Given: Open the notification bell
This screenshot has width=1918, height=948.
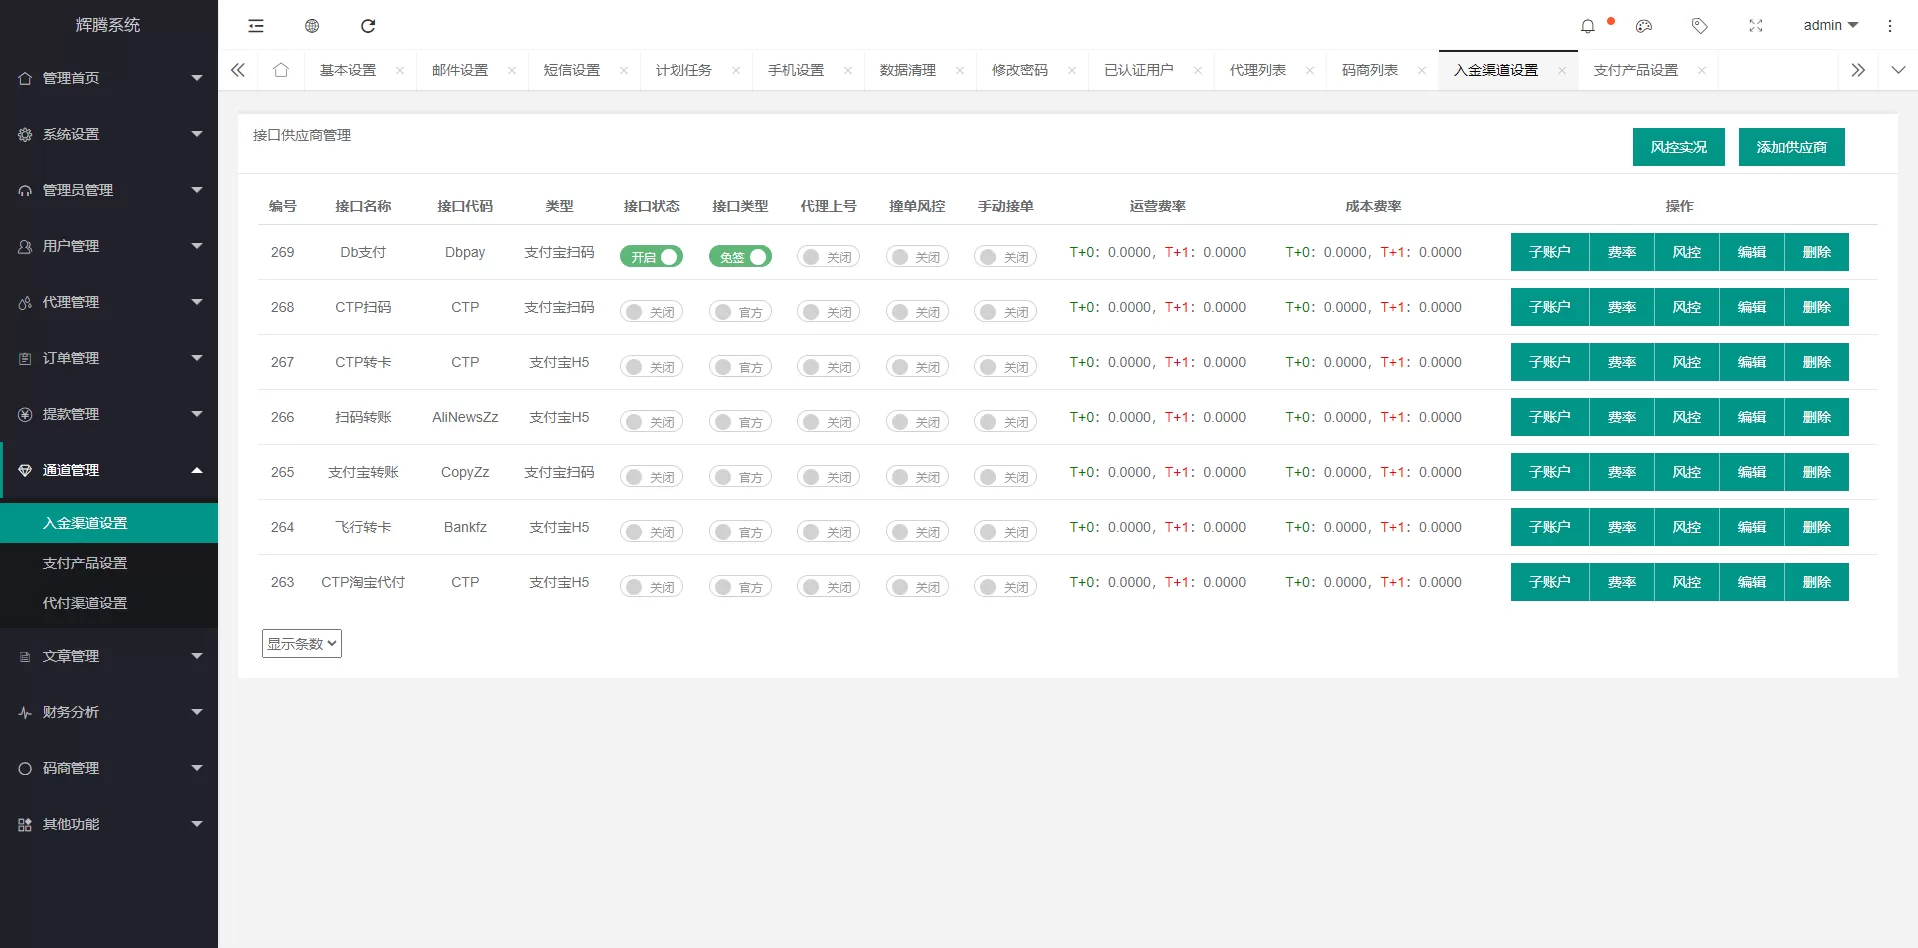Looking at the screenshot, I should click(x=1587, y=26).
